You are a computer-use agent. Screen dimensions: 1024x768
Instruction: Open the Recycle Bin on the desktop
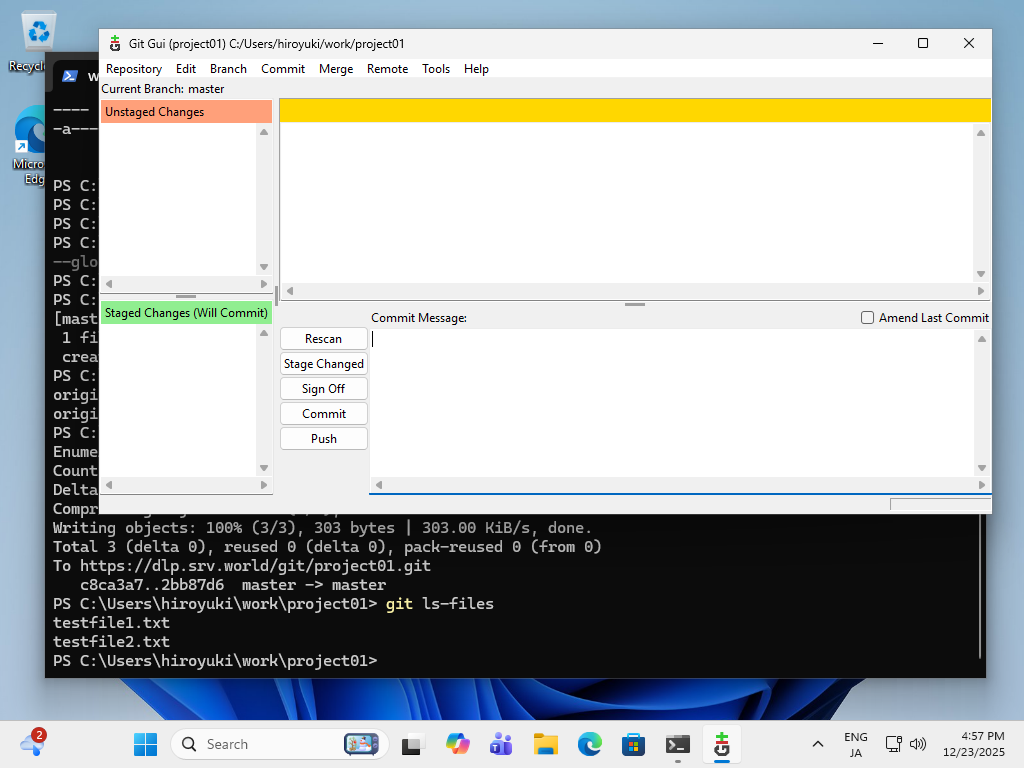point(37,30)
